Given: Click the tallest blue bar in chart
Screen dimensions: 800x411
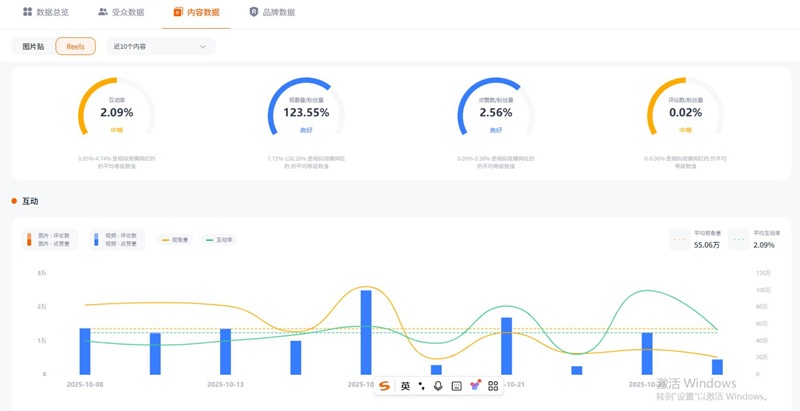Looking at the screenshot, I should click(x=366, y=332).
